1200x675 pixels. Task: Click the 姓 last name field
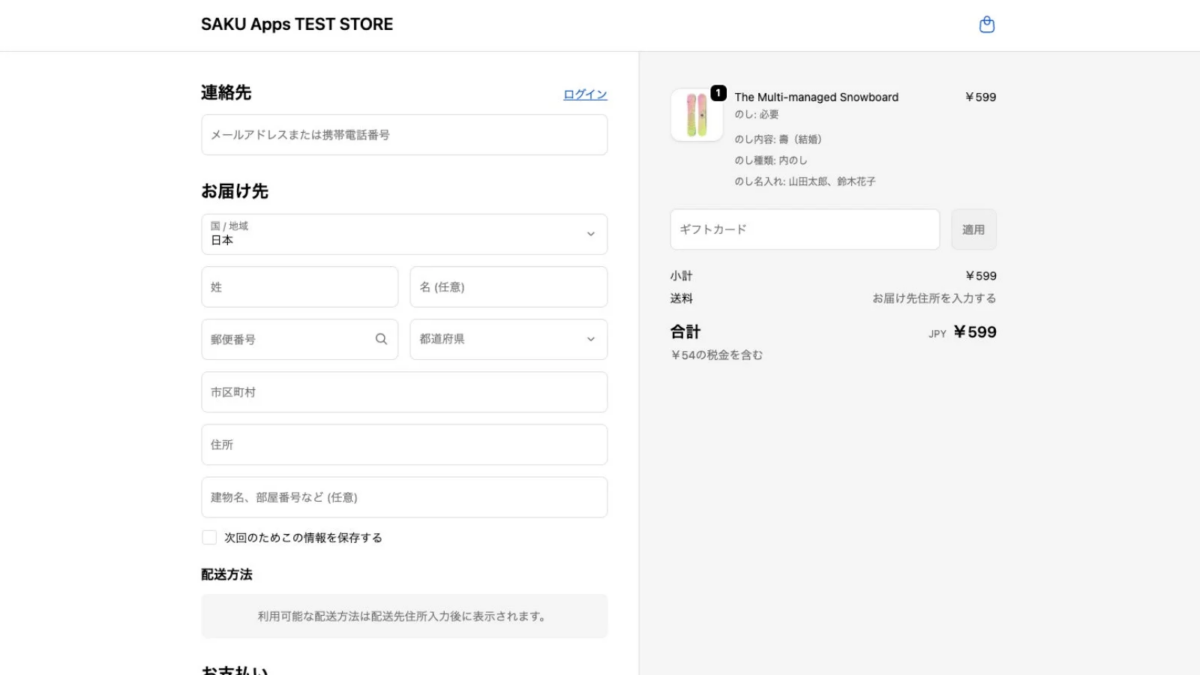click(x=299, y=287)
